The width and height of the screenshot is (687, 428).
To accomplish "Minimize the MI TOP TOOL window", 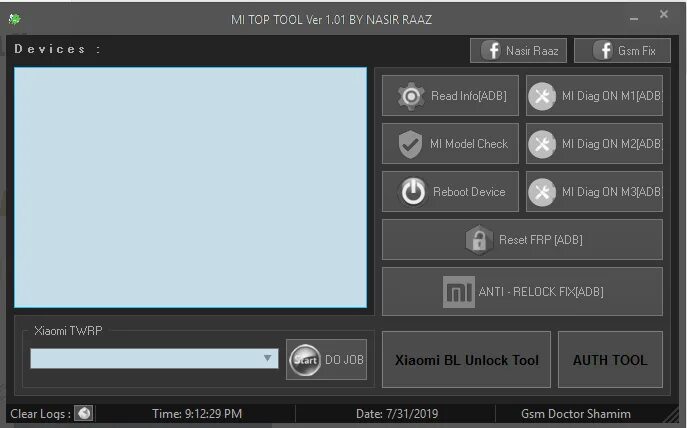I will coord(634,19).
